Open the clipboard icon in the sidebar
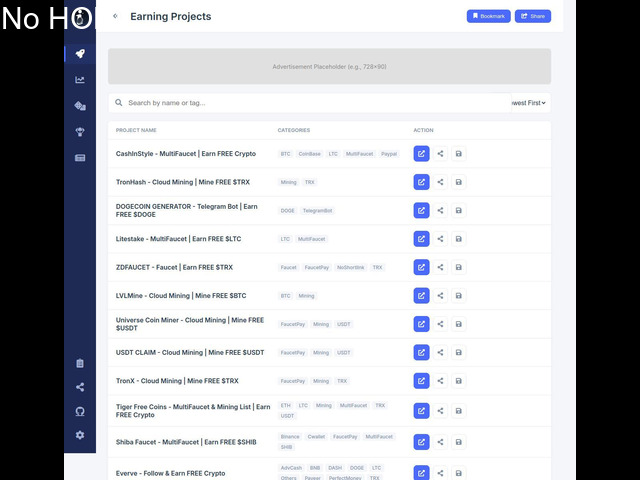 pyautogui.click(x=80, y=363)
